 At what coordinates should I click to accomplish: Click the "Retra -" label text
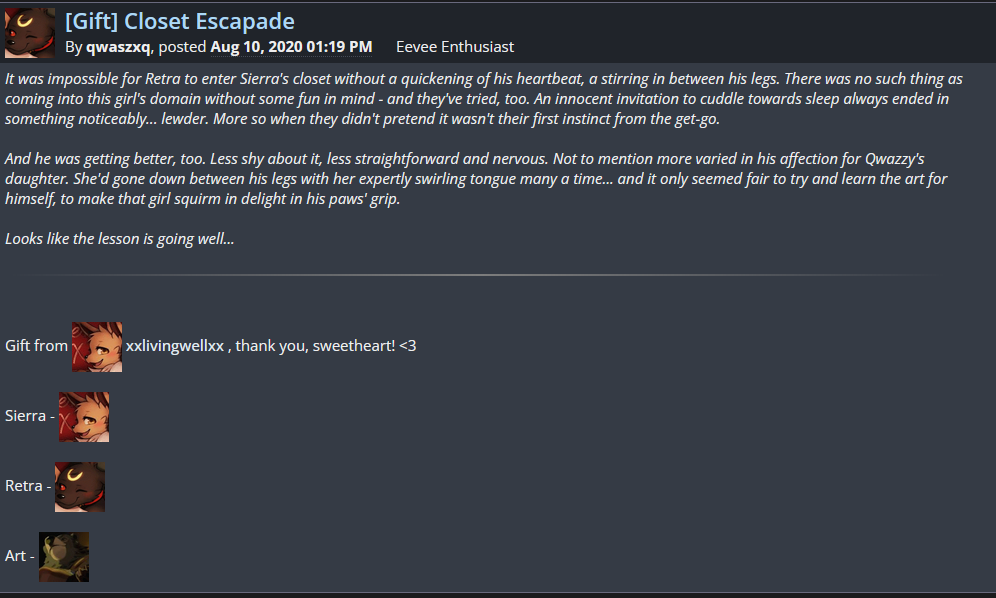click(x=27, y=486)
